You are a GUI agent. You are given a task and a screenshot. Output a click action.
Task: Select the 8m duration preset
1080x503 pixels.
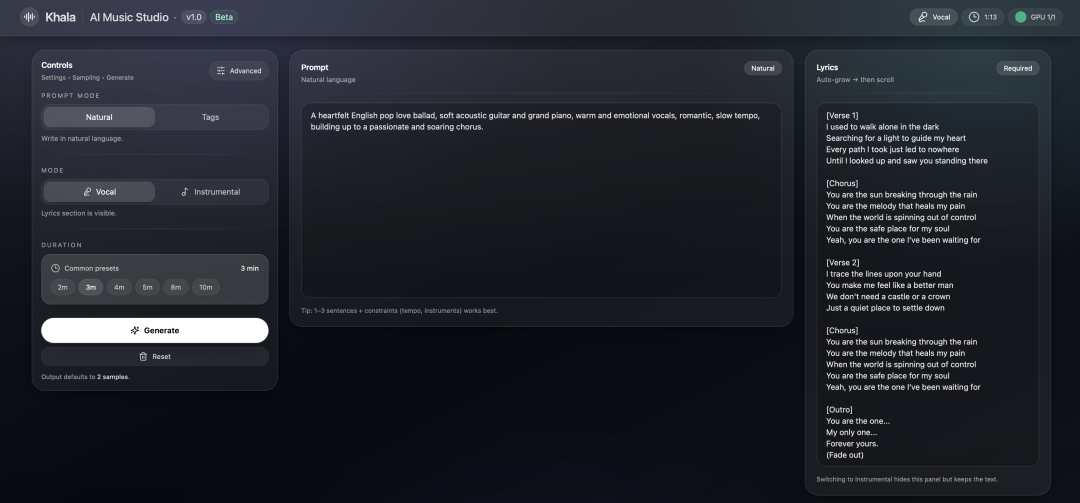coord(176,287)
